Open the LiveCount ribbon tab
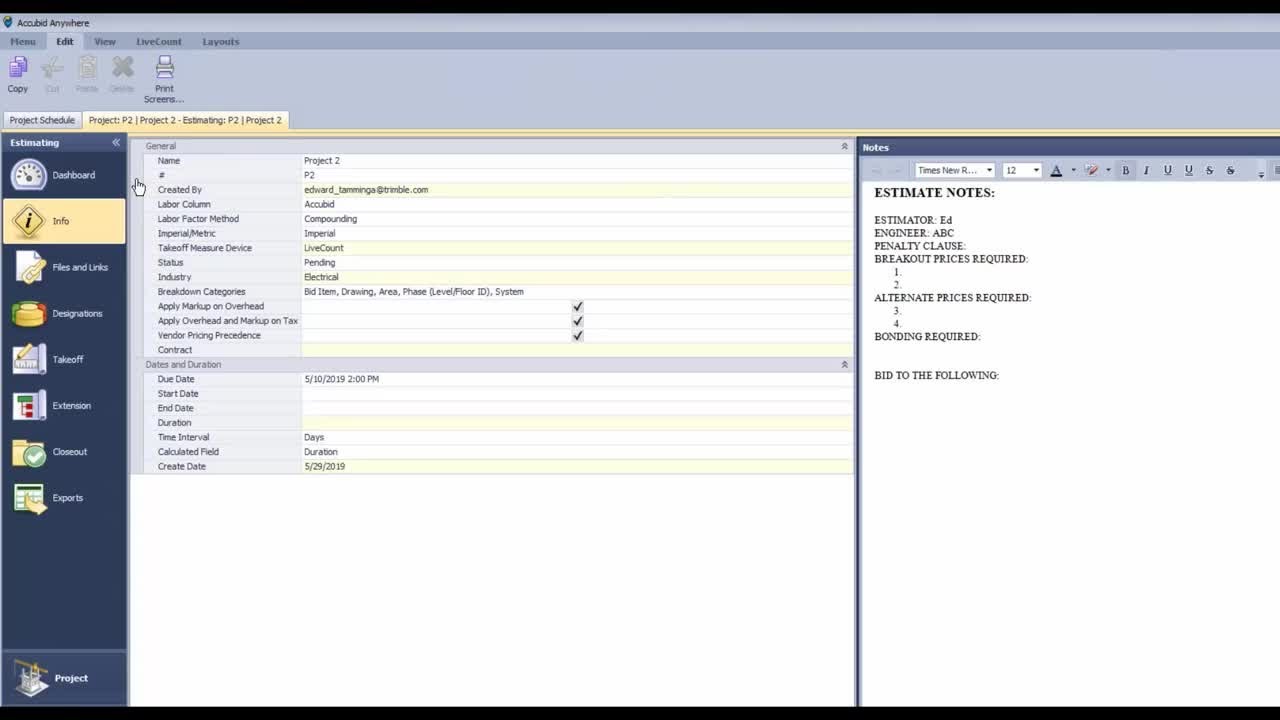Viewport: 1280px width, 720px height. coord(159,42)
